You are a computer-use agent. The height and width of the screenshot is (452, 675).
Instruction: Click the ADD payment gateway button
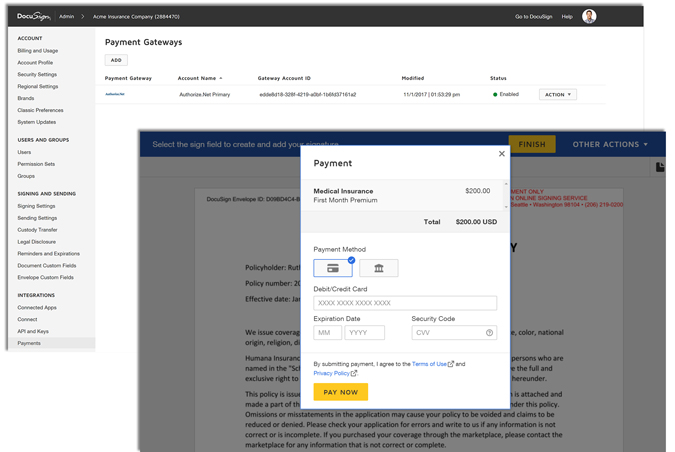coord(116,60)
